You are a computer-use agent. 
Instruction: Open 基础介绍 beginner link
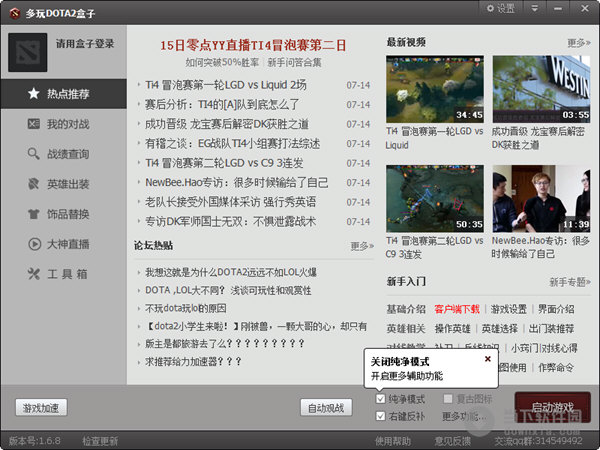click(406, 309)
